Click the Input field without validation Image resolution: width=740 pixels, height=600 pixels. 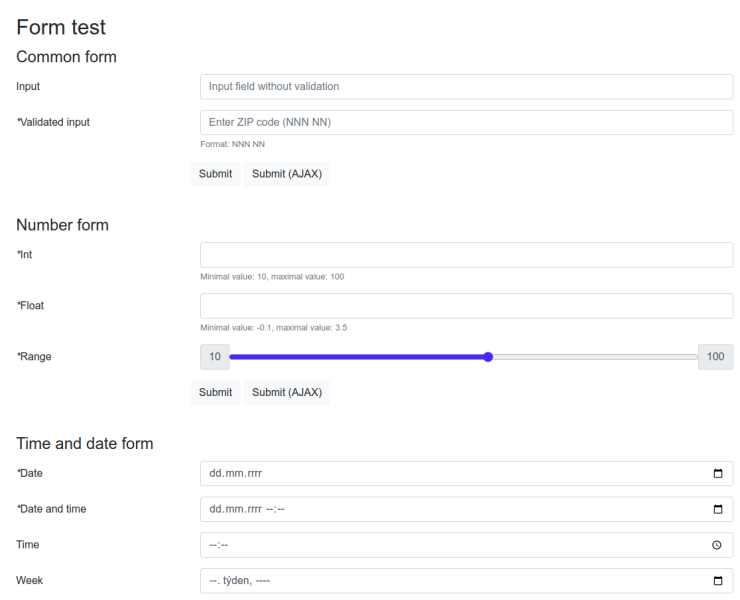tap(467, 87)
